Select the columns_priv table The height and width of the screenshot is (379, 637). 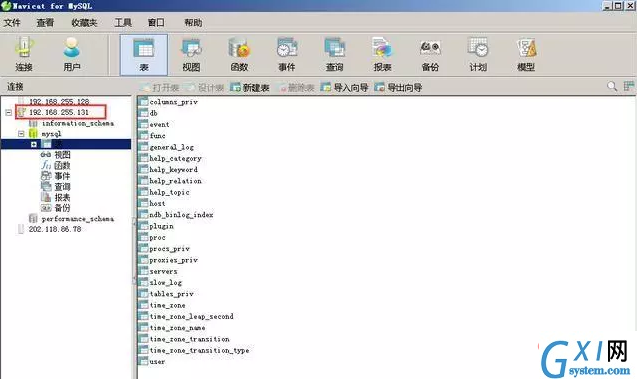pos(173,102)
